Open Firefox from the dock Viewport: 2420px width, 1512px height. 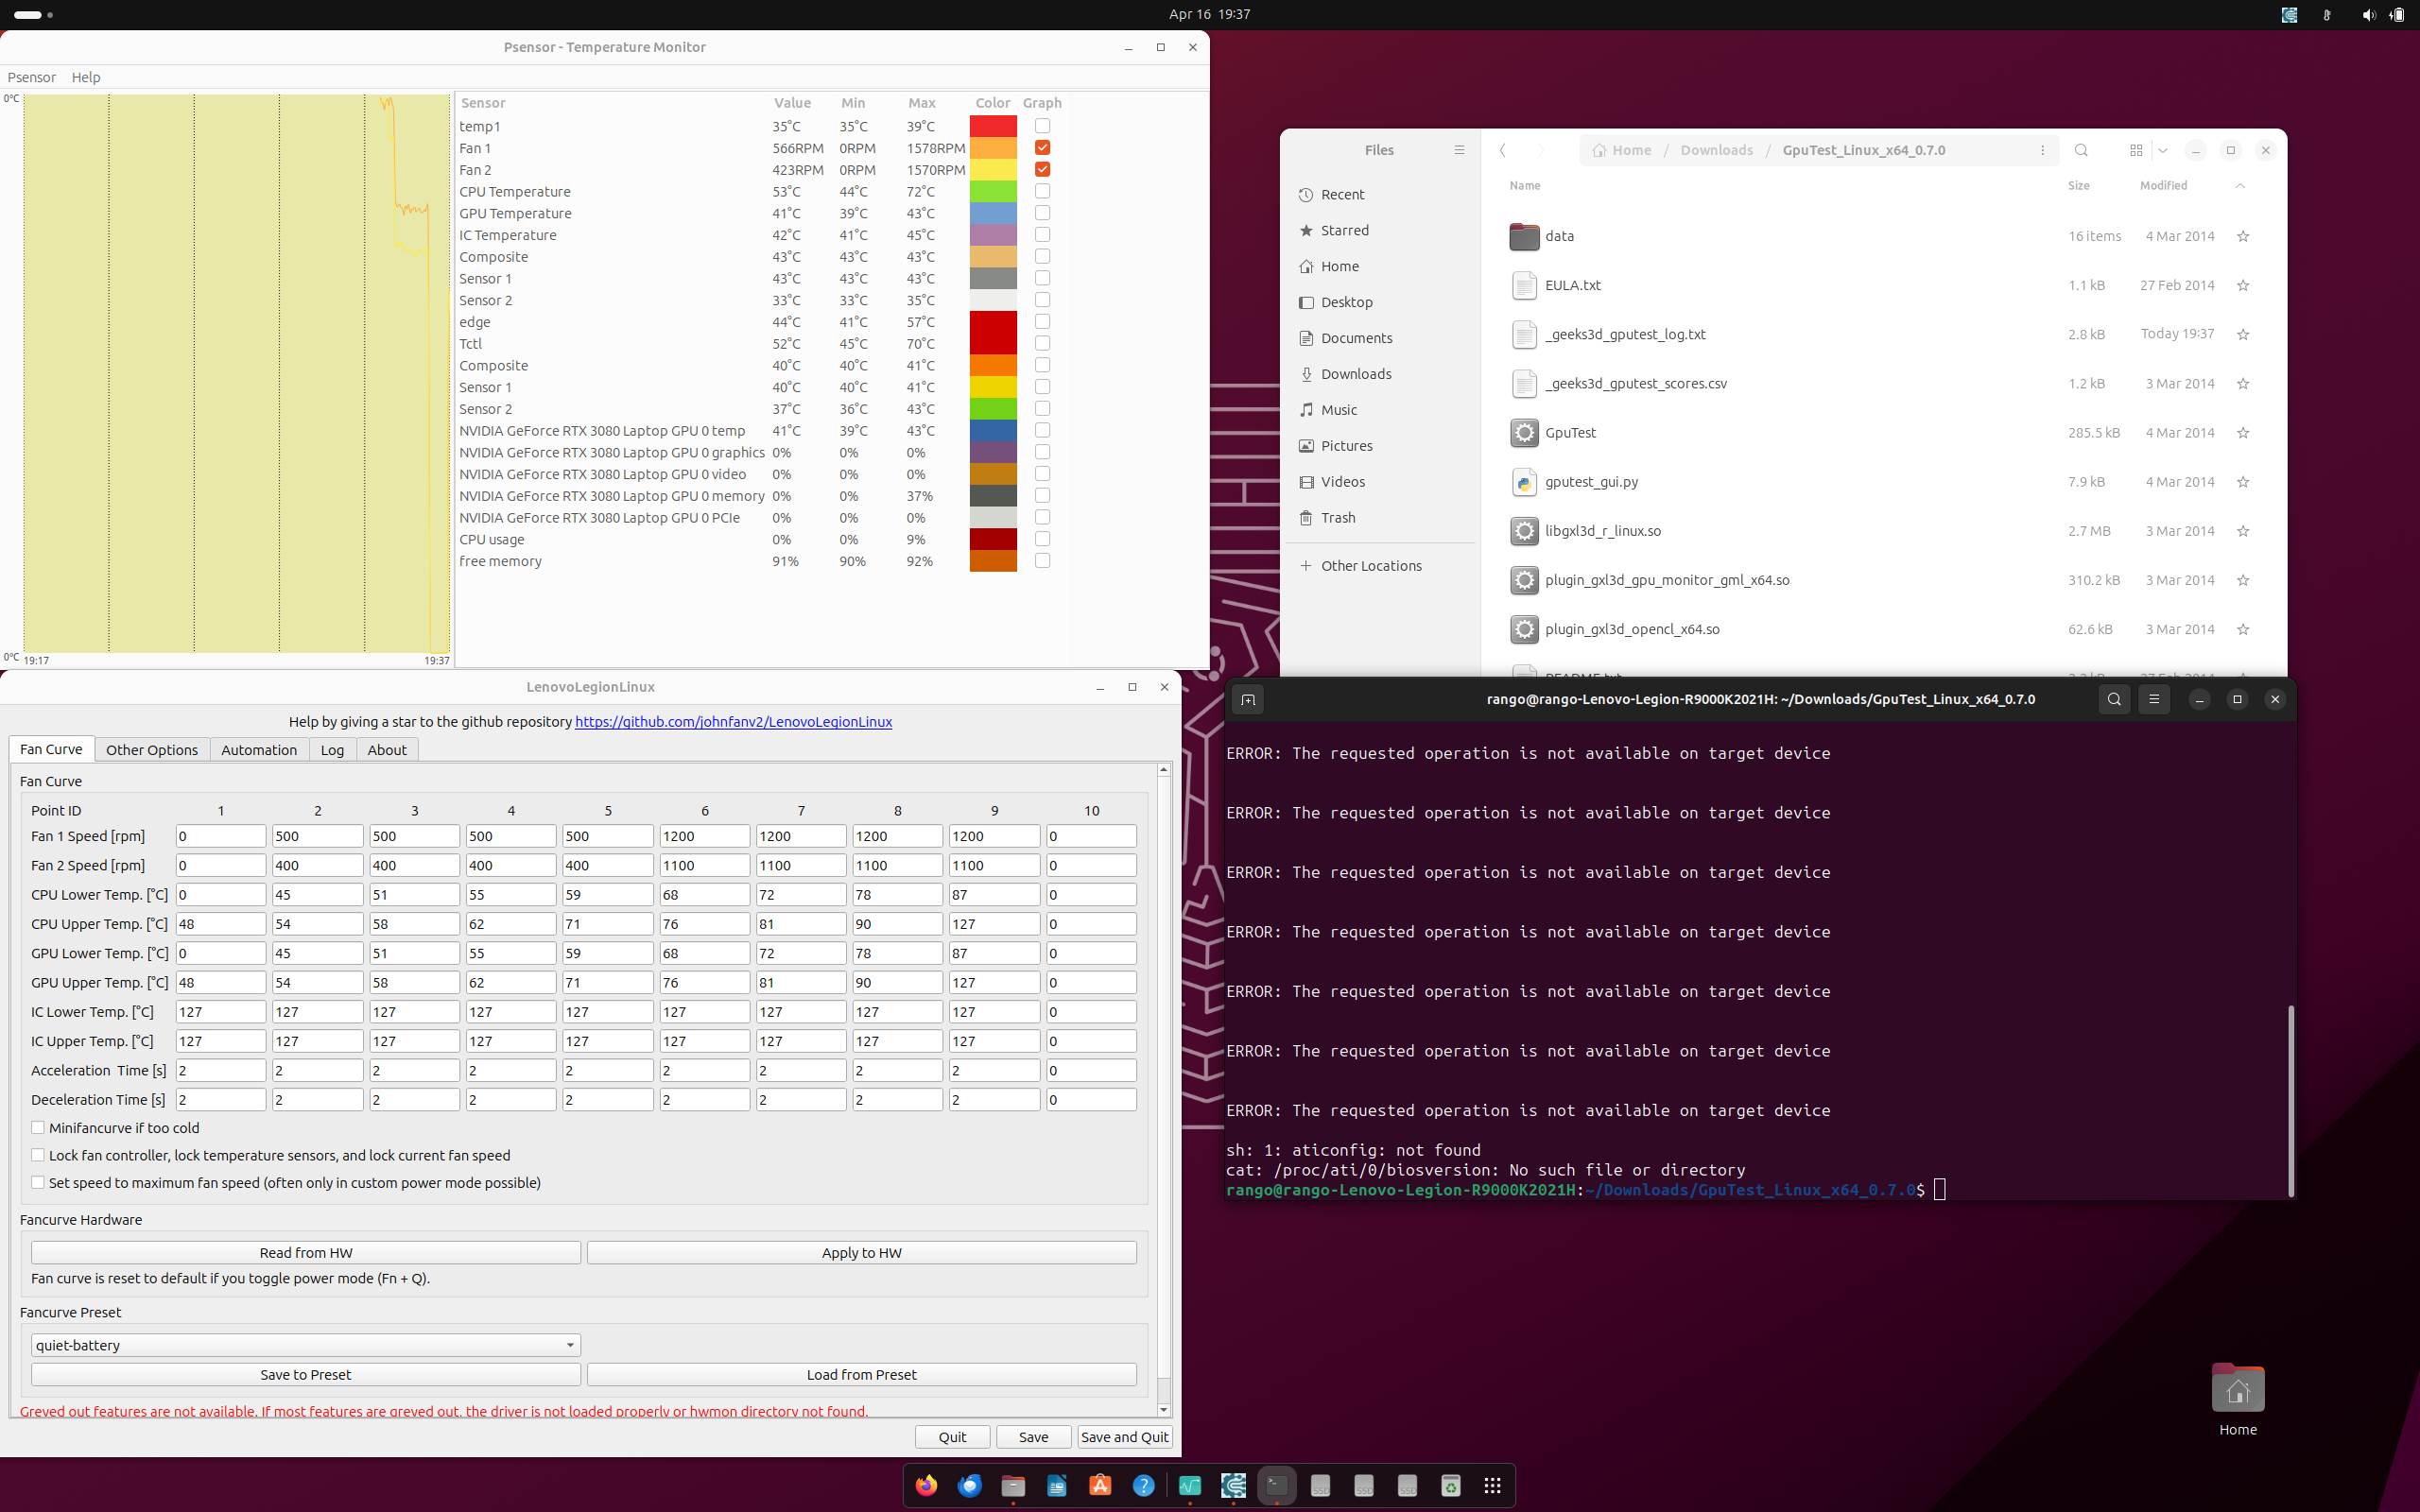(x=926, y=1486)
